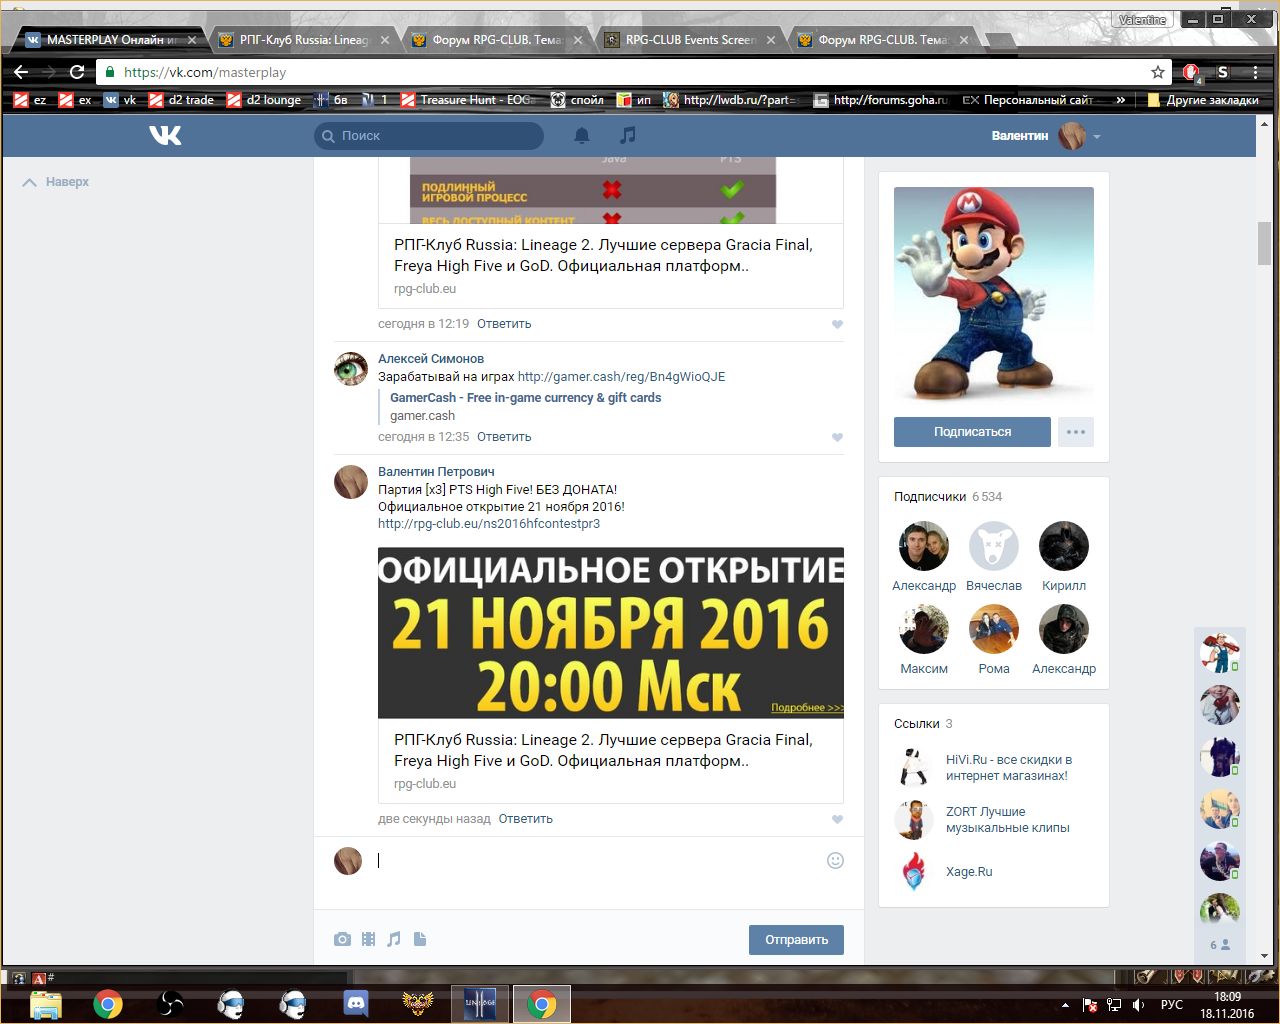Attach a document to the comment
The width and height of the screenshot is (1280, 1024).
click(x=420, y=939)
